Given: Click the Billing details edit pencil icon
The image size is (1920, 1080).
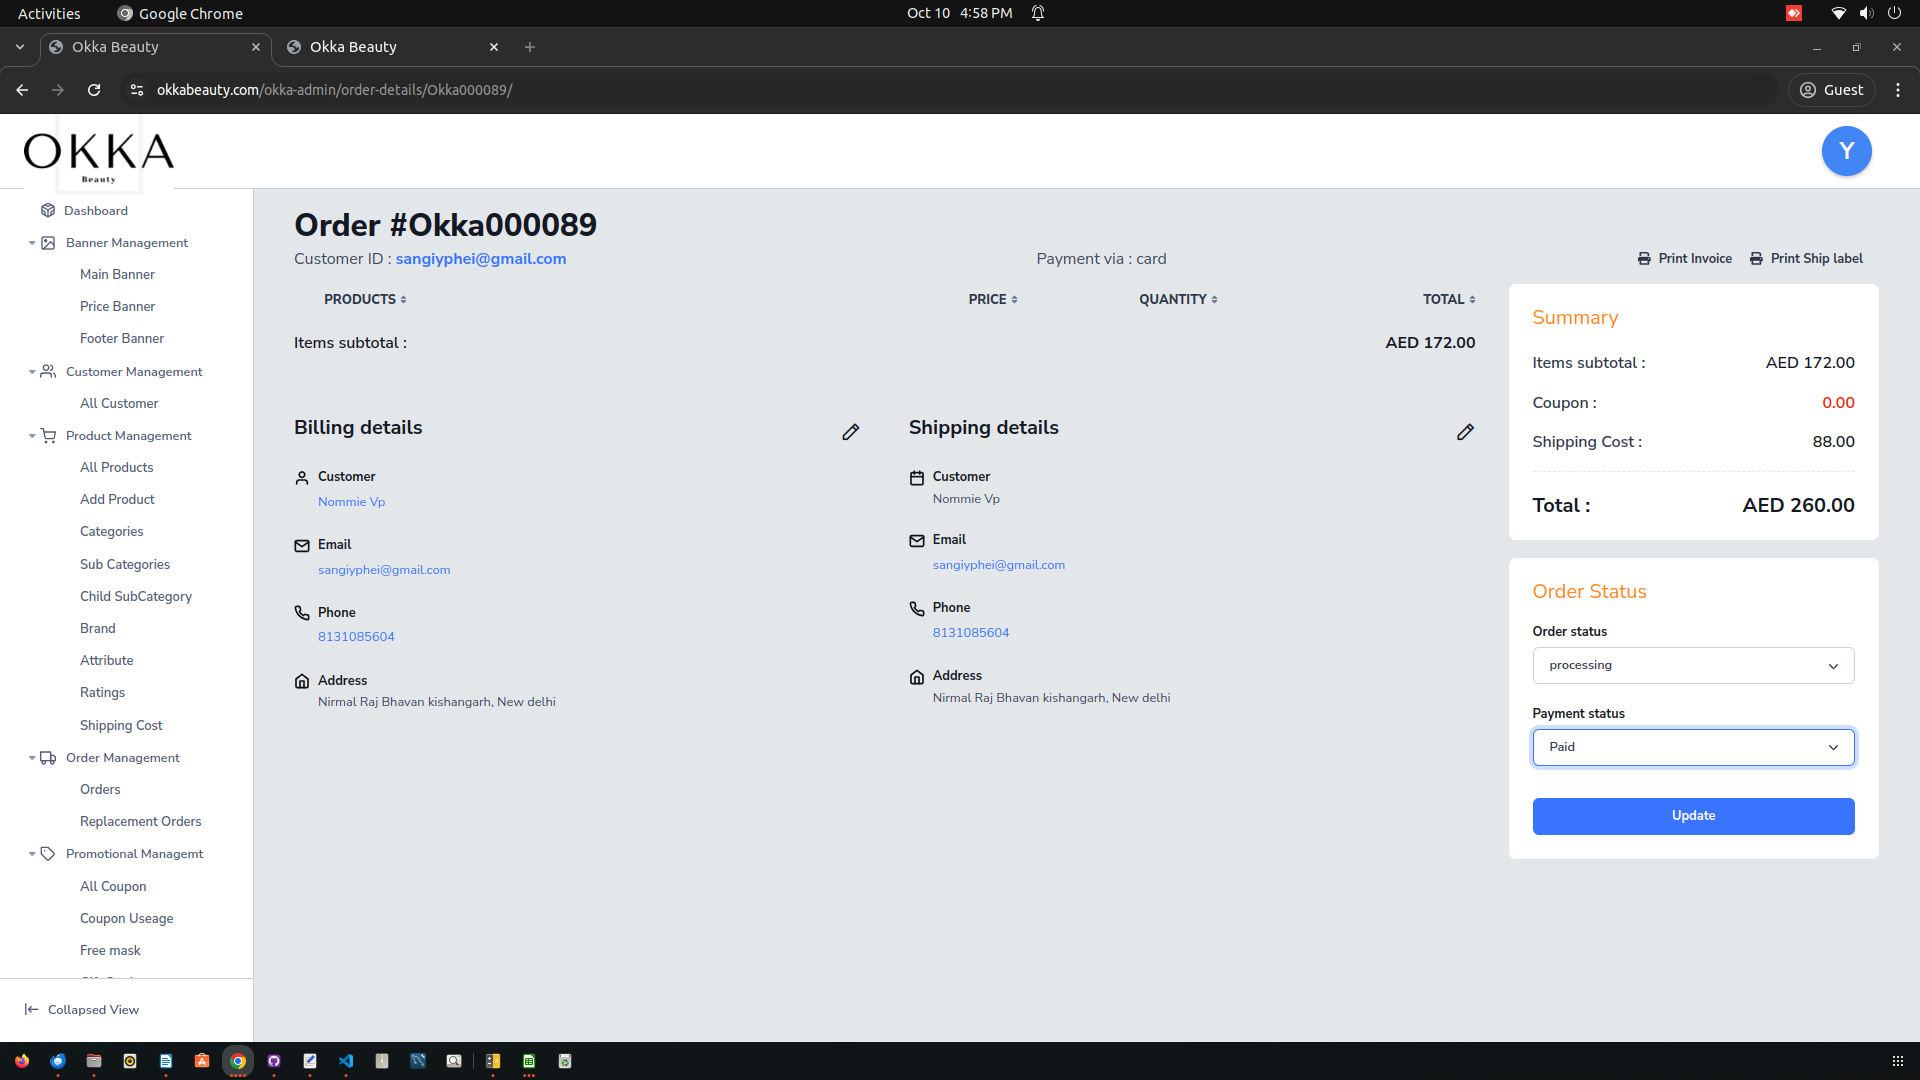Looking at the screenshot, I should pos(850,432).
